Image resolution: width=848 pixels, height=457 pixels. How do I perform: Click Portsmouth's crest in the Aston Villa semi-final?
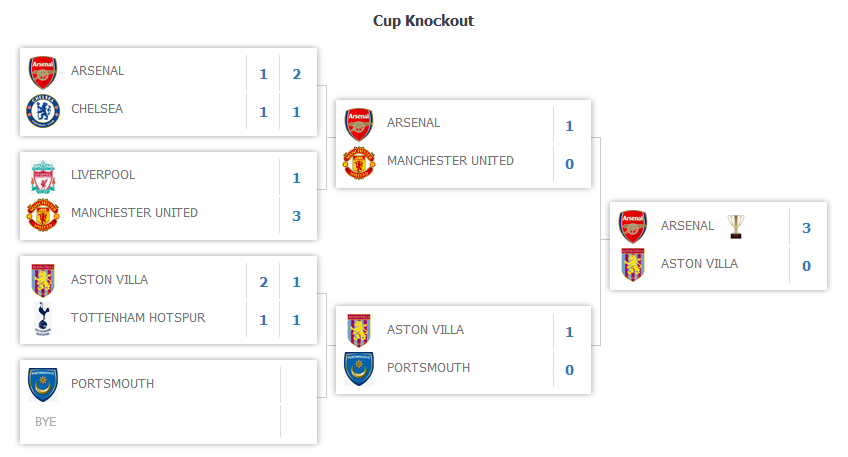click(x=359, y=369)
